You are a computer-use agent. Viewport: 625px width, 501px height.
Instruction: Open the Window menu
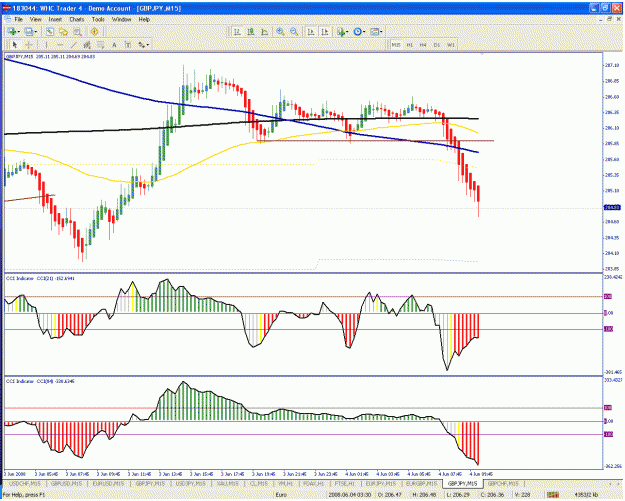pyautogui.click(x=121, y=19)
